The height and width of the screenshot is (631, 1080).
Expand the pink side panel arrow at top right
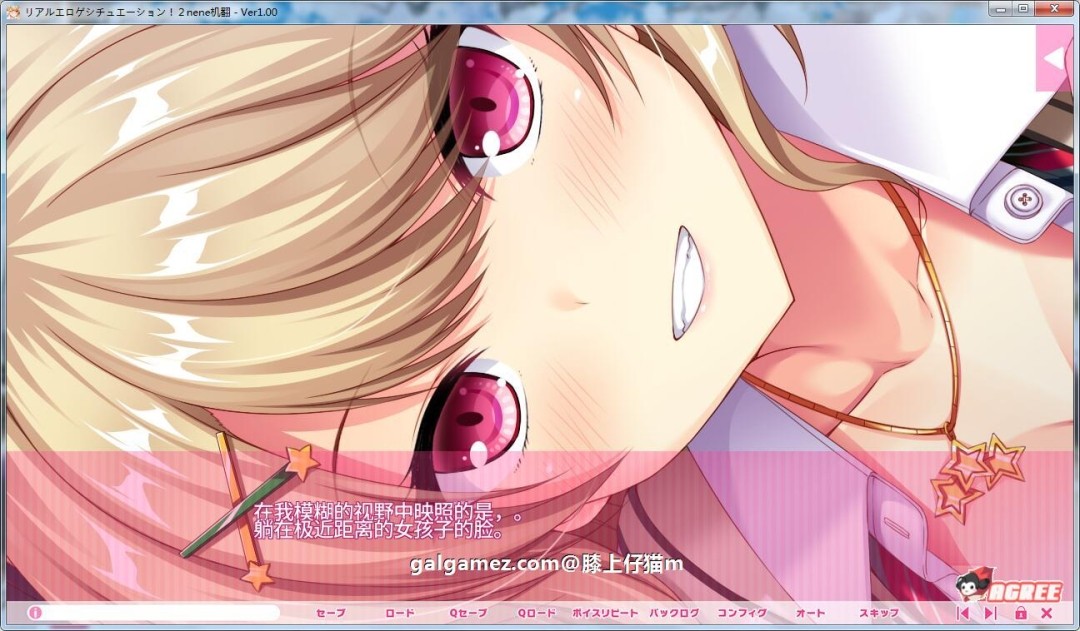coord(1055,59)
